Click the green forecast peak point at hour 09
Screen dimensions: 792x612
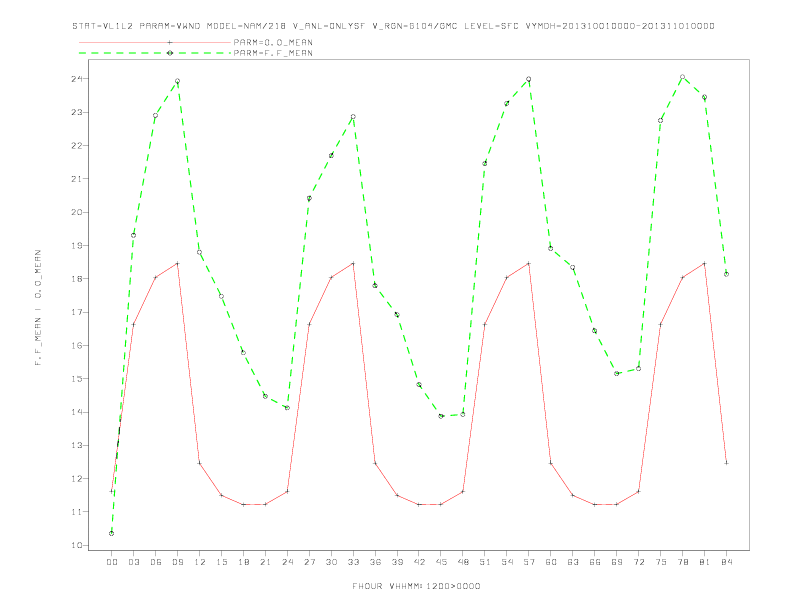coord(177,81)
